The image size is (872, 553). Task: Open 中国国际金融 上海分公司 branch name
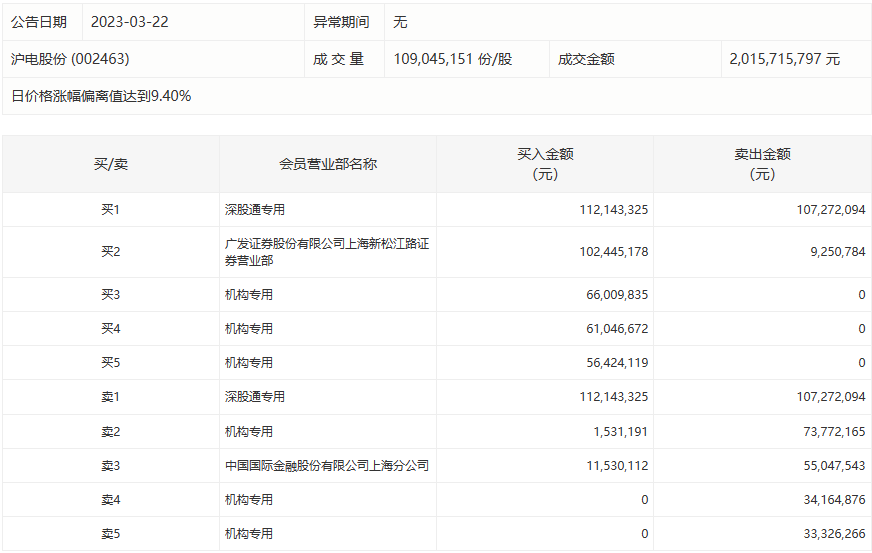click(327, 465)
